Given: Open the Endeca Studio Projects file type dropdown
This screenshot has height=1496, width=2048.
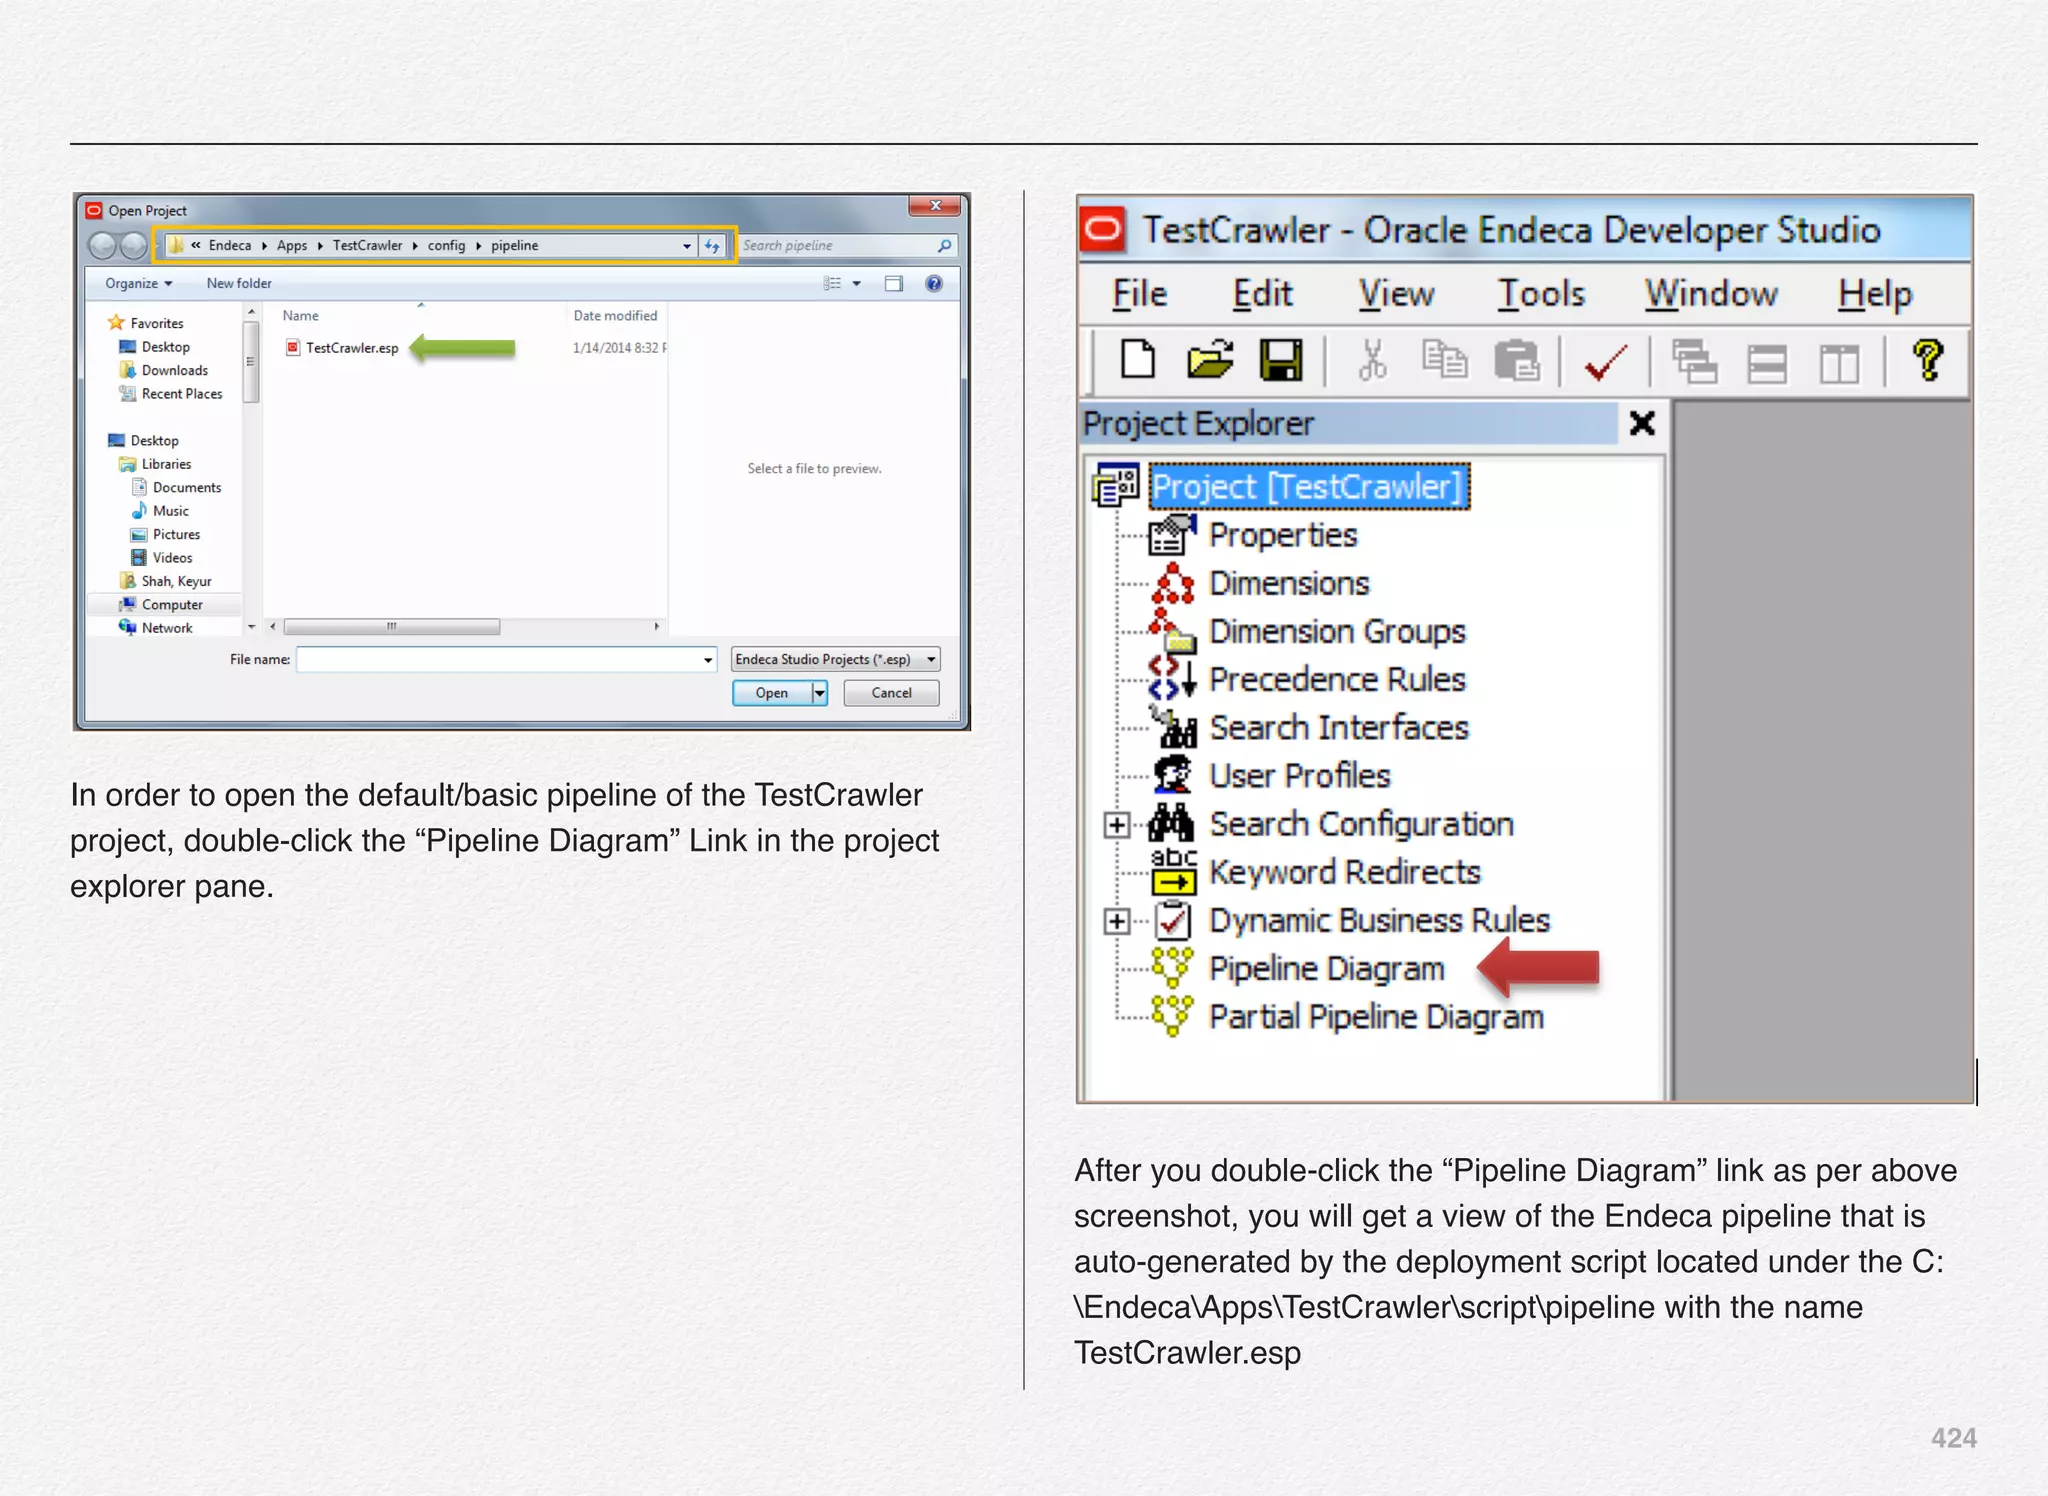Looking at the screenshot, I should [x=835, y=659].
